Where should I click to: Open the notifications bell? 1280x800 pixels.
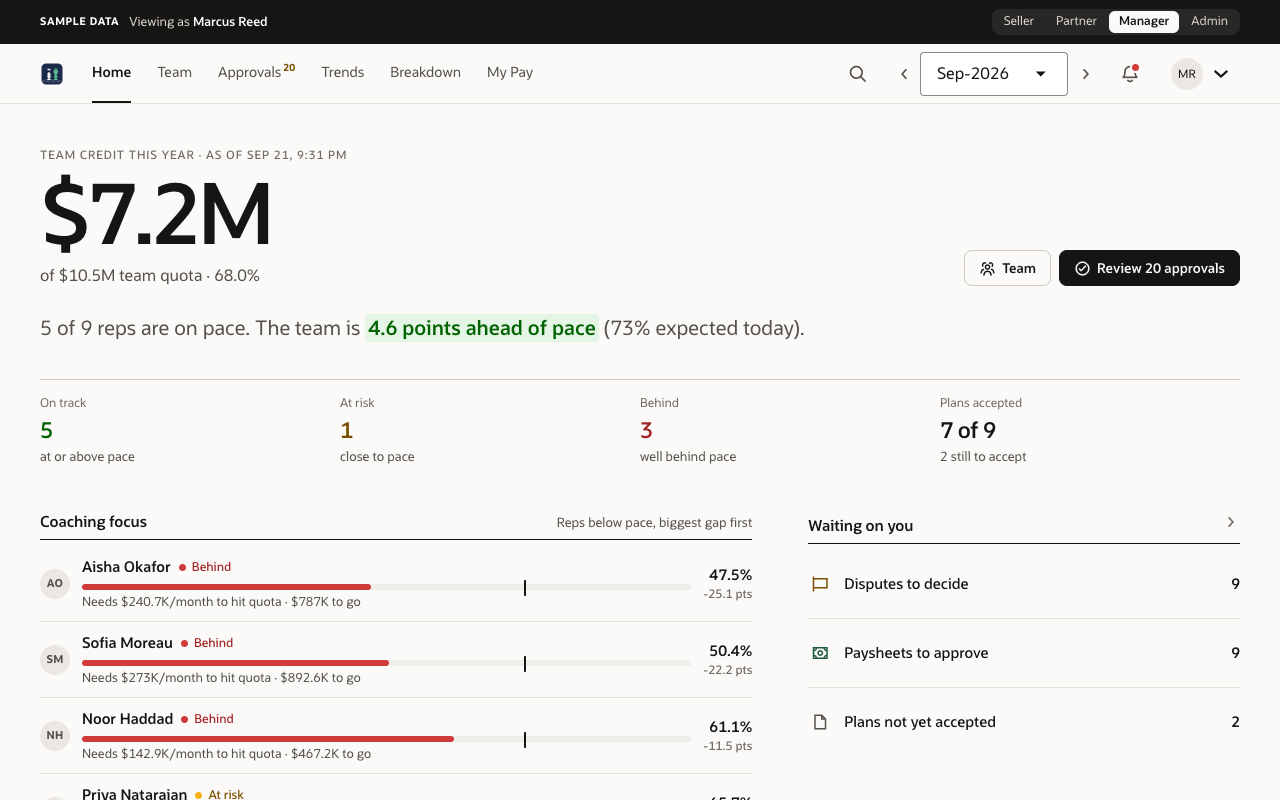click(1130, 73)
